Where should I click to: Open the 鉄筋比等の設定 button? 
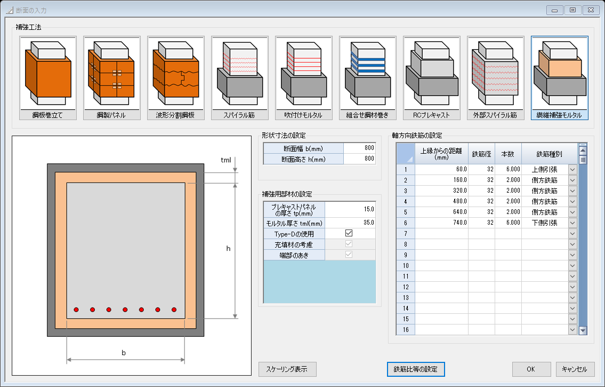tap(416, 369)
